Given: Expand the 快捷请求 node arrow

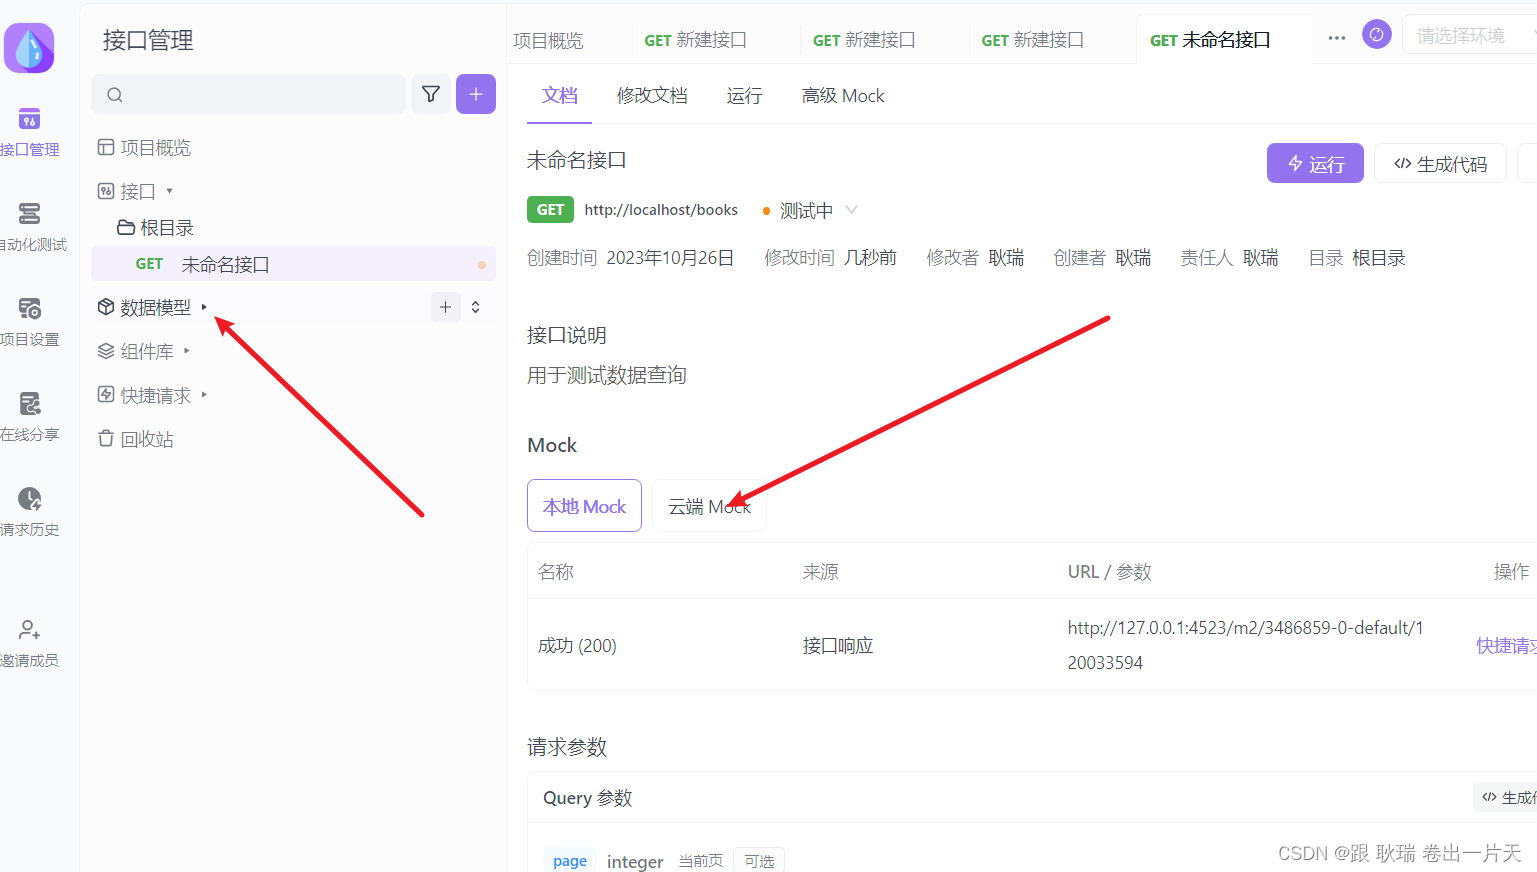Looking at the screenshot, I should pyautogui.click(x=204, y=395).
